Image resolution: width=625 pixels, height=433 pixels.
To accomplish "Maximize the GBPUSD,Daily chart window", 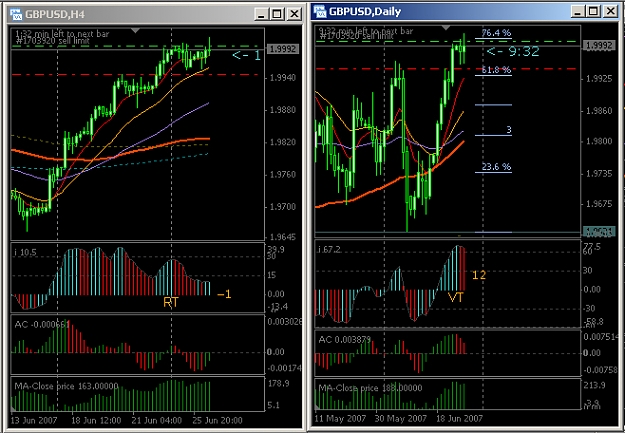I will coord(593,12).
